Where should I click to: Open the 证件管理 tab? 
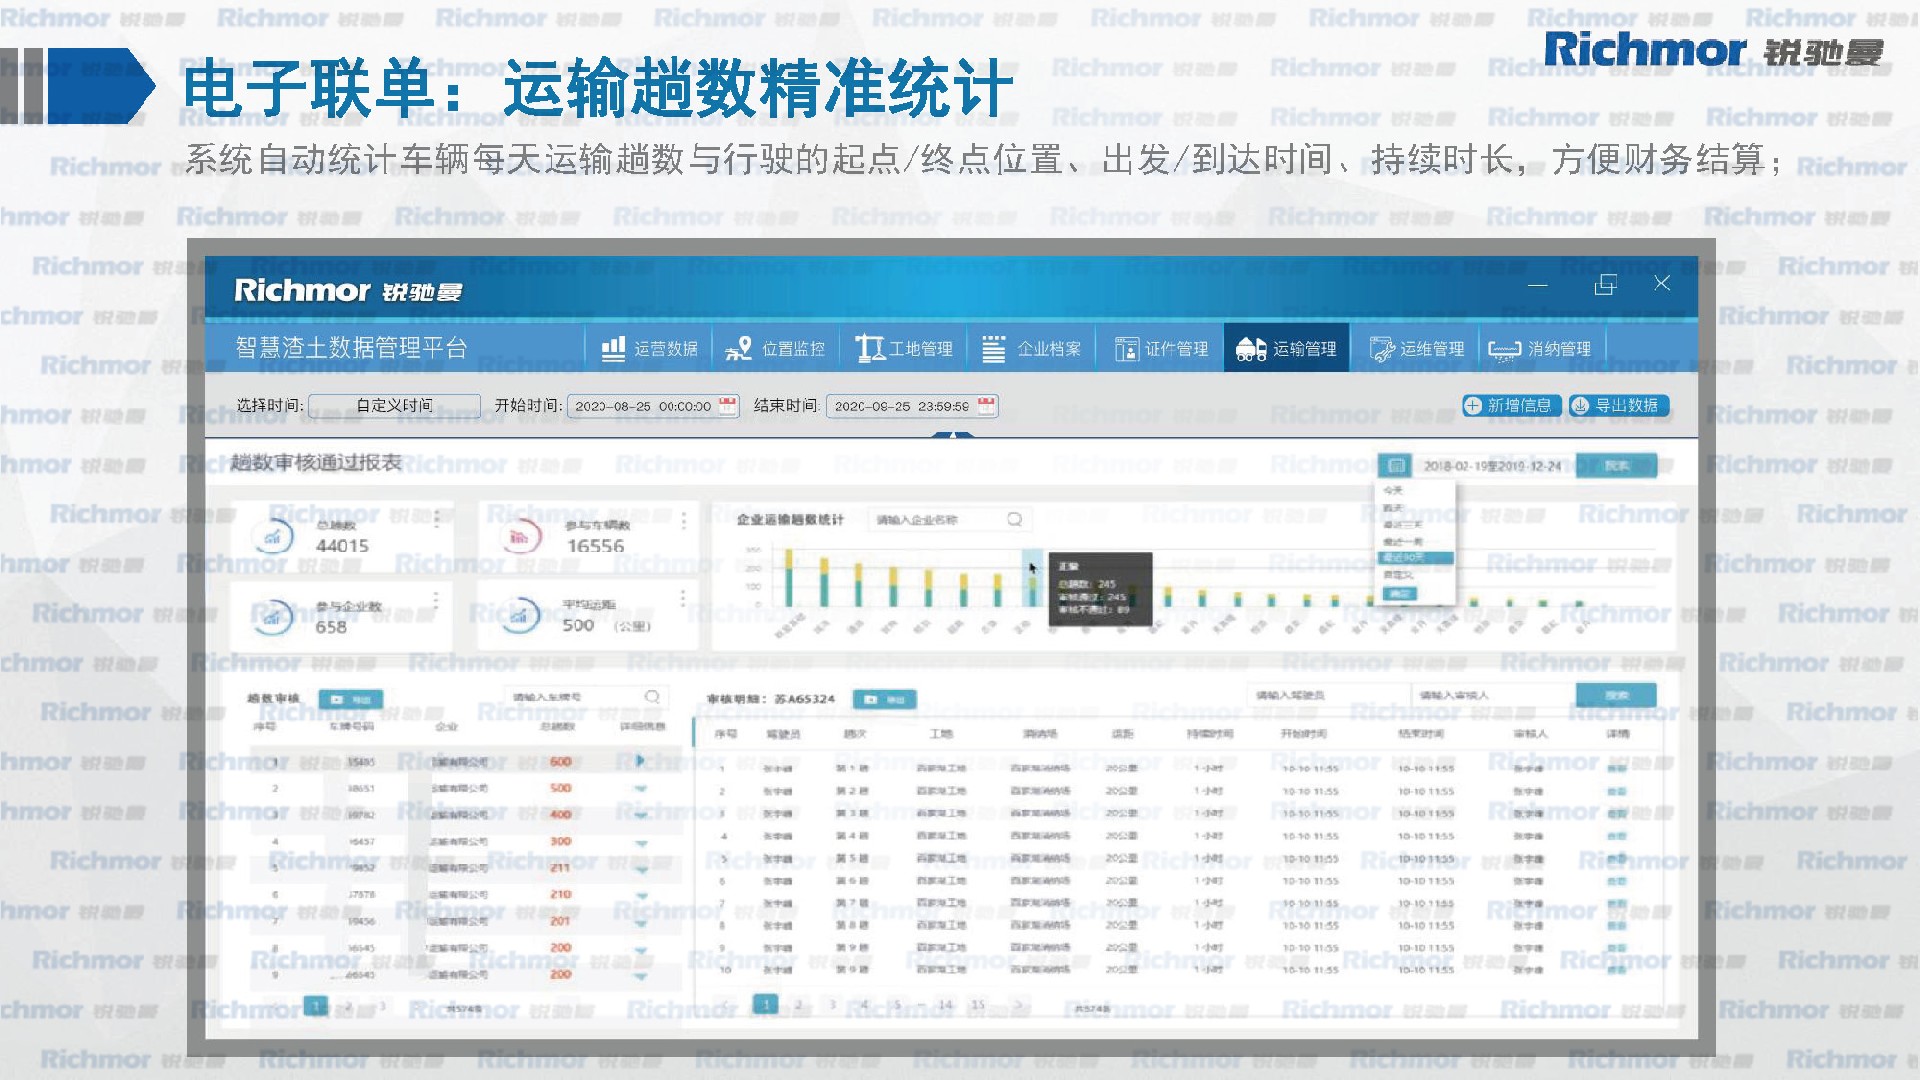(1160, 348)
